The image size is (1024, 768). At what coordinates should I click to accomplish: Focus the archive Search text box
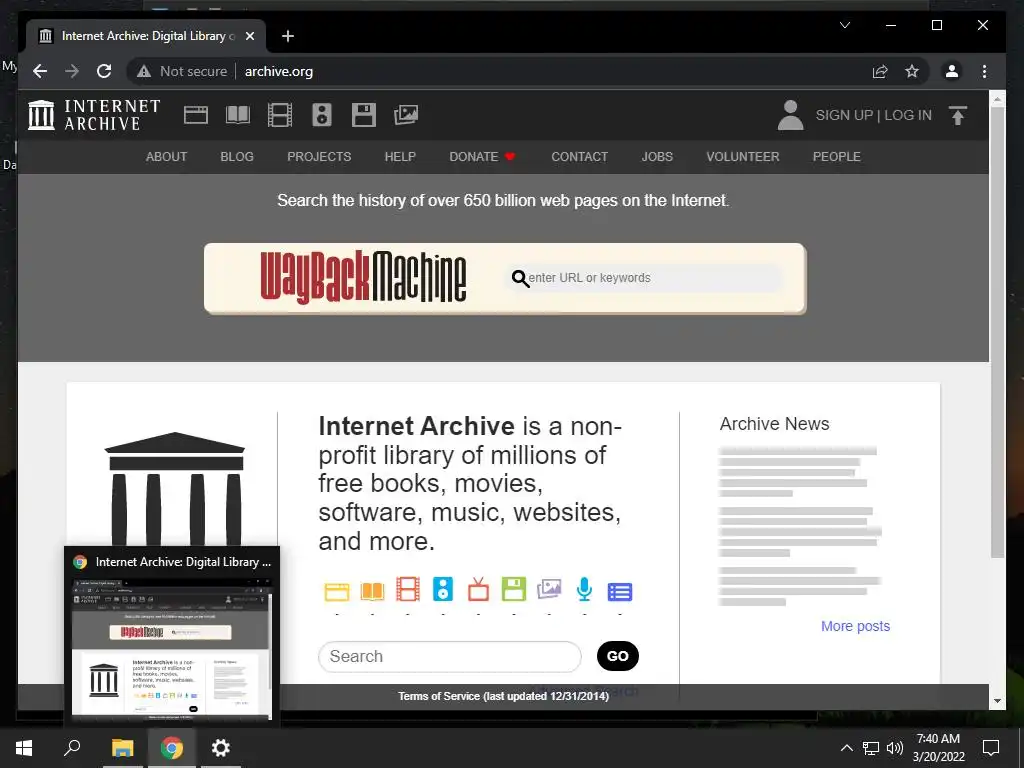click(x=449, y=656)
